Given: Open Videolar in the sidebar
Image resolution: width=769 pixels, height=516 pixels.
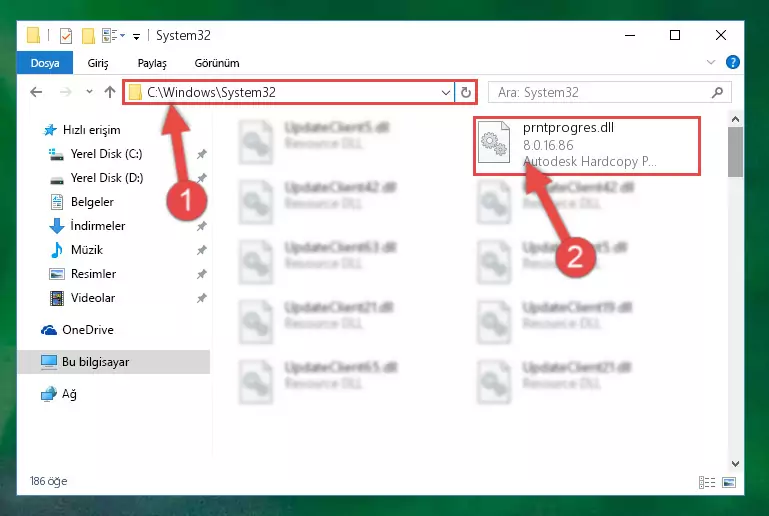Looking at the screenshot, I should click(82, 298).
